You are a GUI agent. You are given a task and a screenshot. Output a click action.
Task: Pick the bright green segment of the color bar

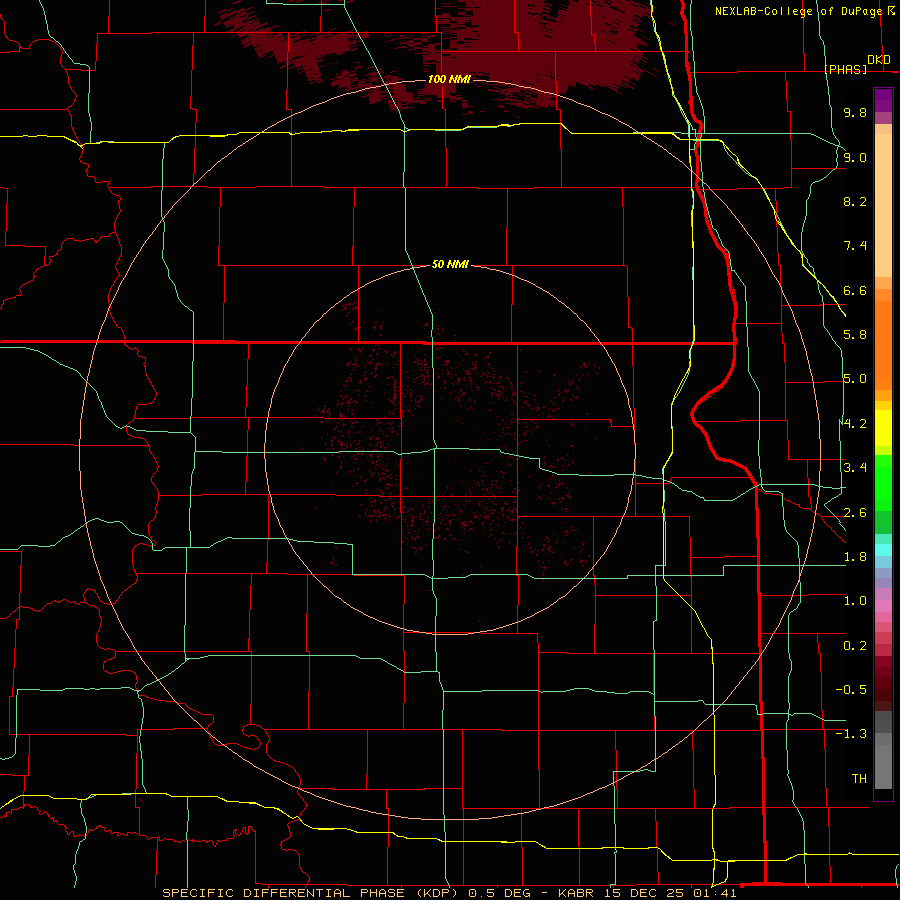point(883,484)
